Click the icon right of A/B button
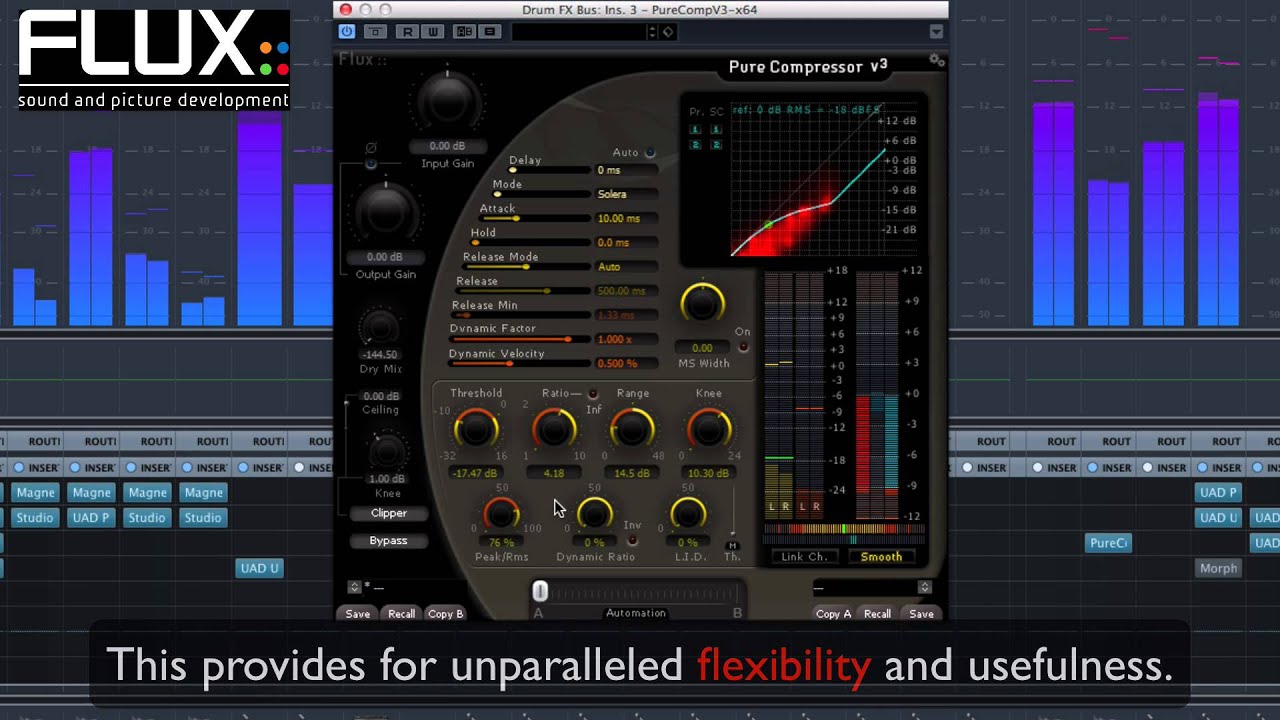Viewport: 1280px width, 720px height. [x=489, y=32]
